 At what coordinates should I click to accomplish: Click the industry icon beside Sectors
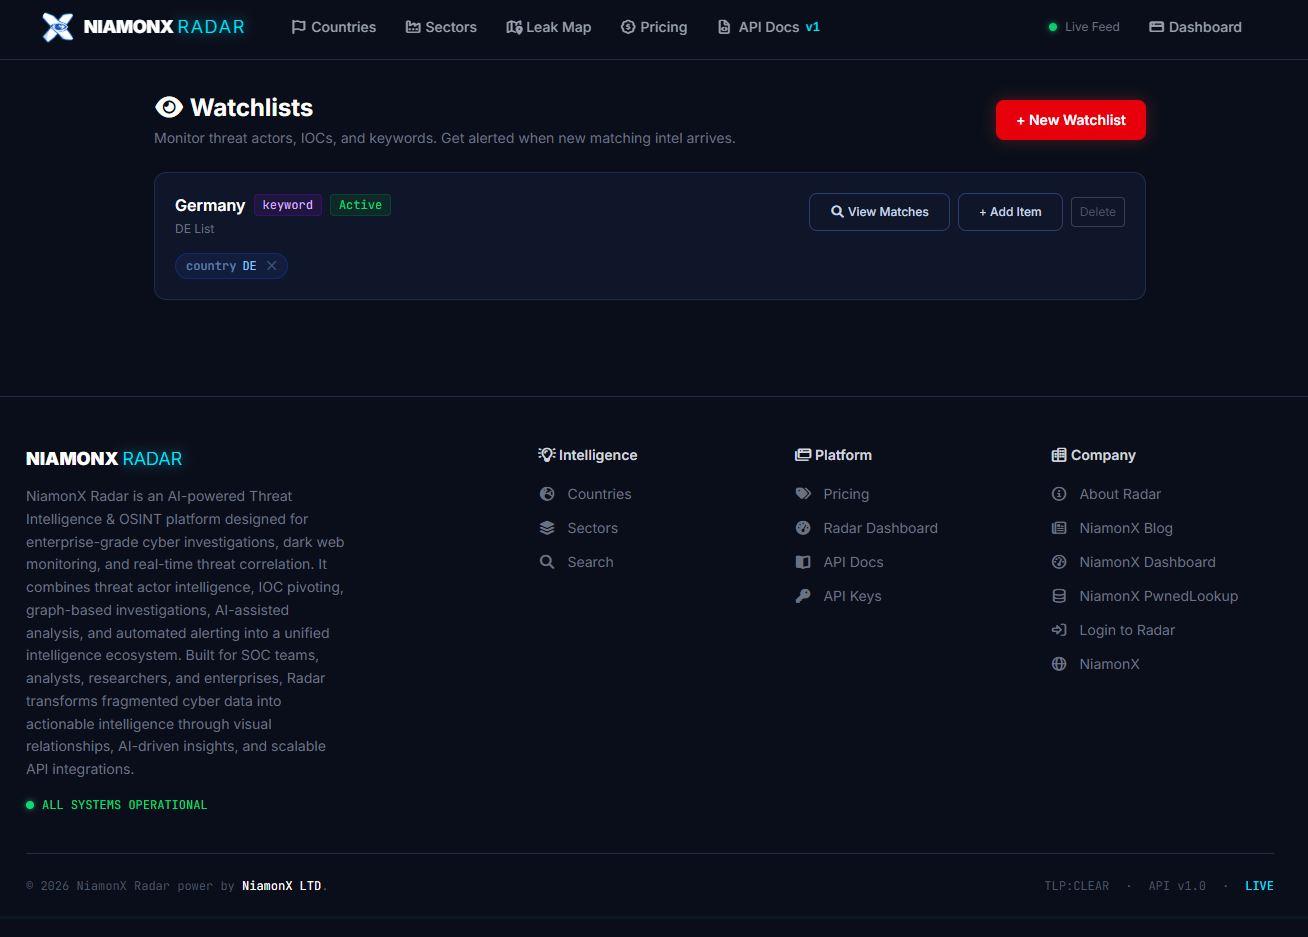pyautogui.click(x=413, y=27)
